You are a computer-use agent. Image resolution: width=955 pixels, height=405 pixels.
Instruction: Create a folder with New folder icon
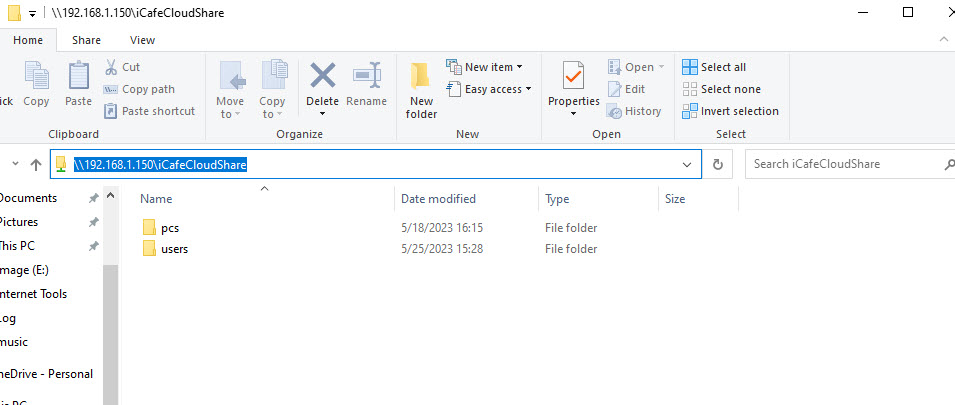421,88
